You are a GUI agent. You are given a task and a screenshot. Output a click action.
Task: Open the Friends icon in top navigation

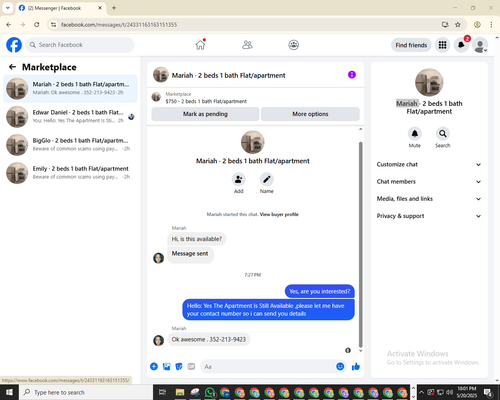247,45
